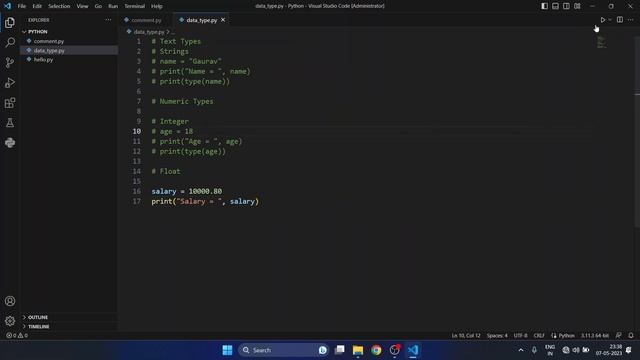Viewport: 640px width, 360px height.
Task: Click the VS Code logo icon in title bar
Action: click(7, 6)
